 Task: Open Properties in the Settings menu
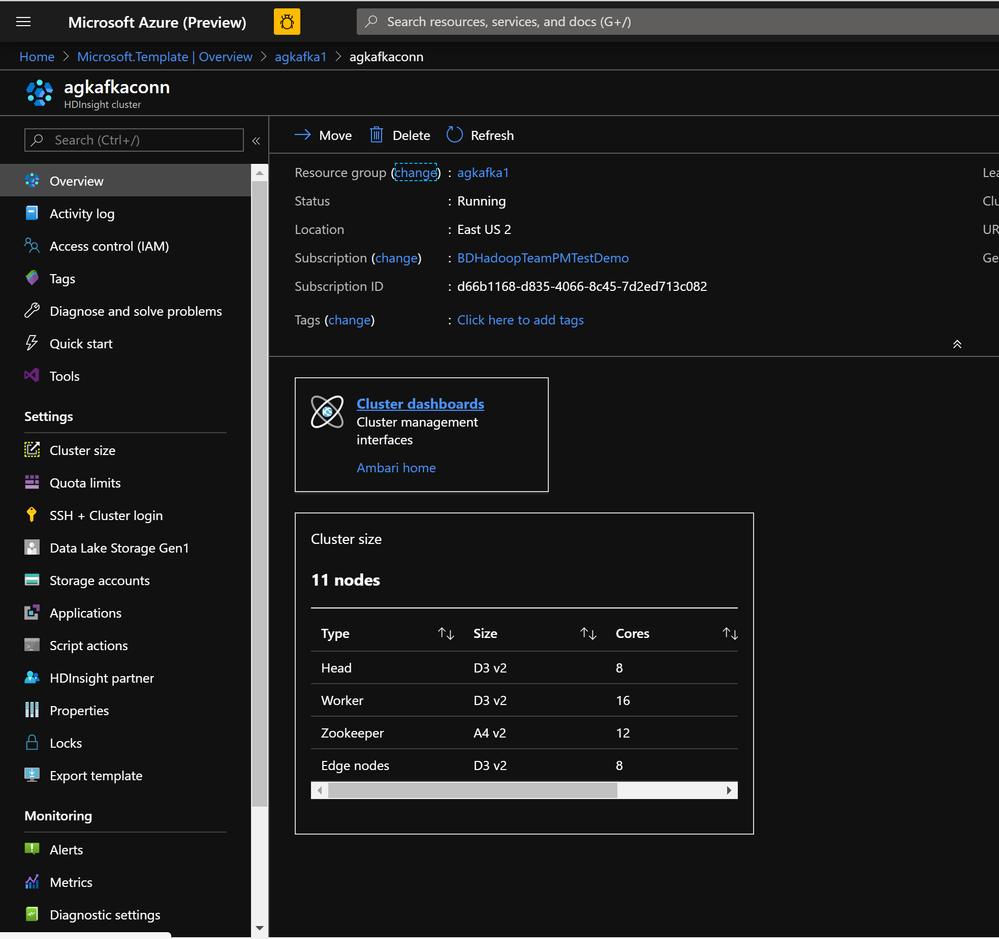[126, 710]
